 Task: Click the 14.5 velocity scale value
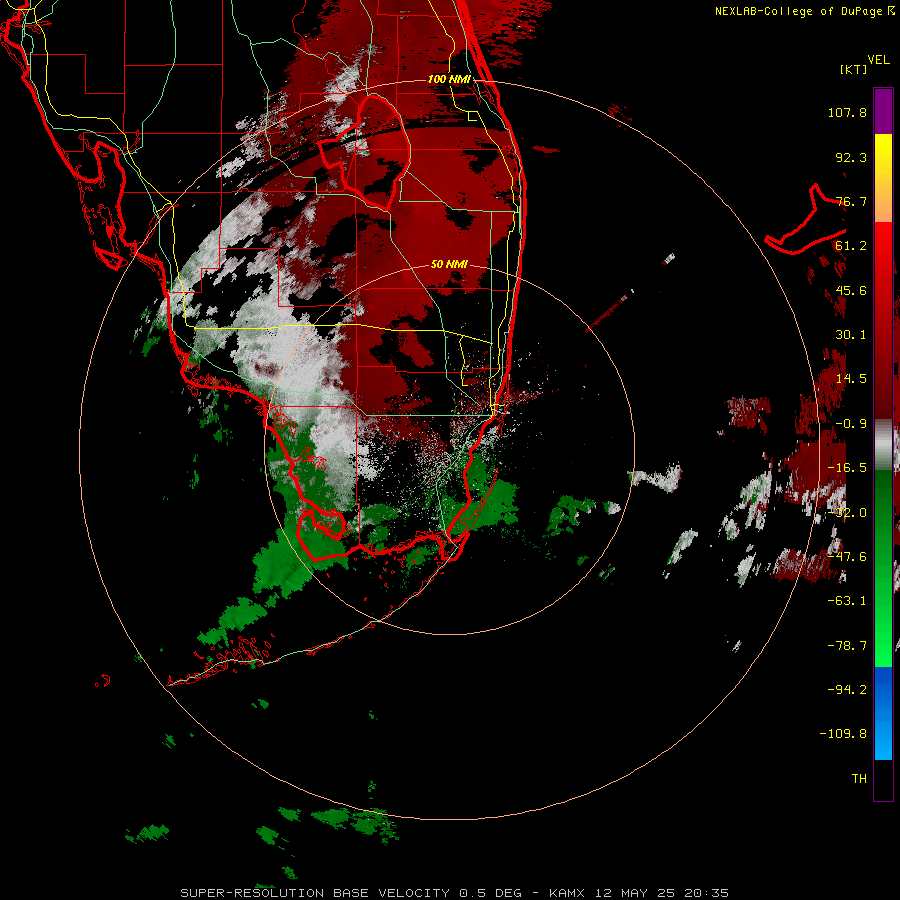click(851, 379)
